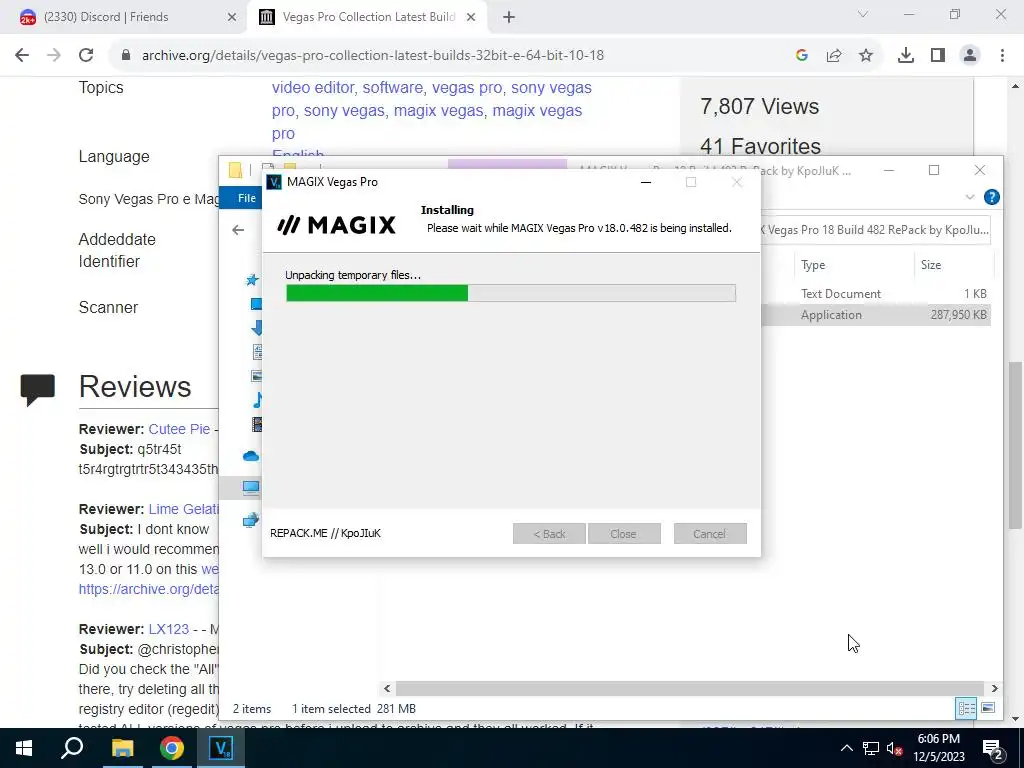The width and height of the screenshot is (1024, 768).
Task: Click Vegas installer taskbar icon
Action: [x=221, y=748]
